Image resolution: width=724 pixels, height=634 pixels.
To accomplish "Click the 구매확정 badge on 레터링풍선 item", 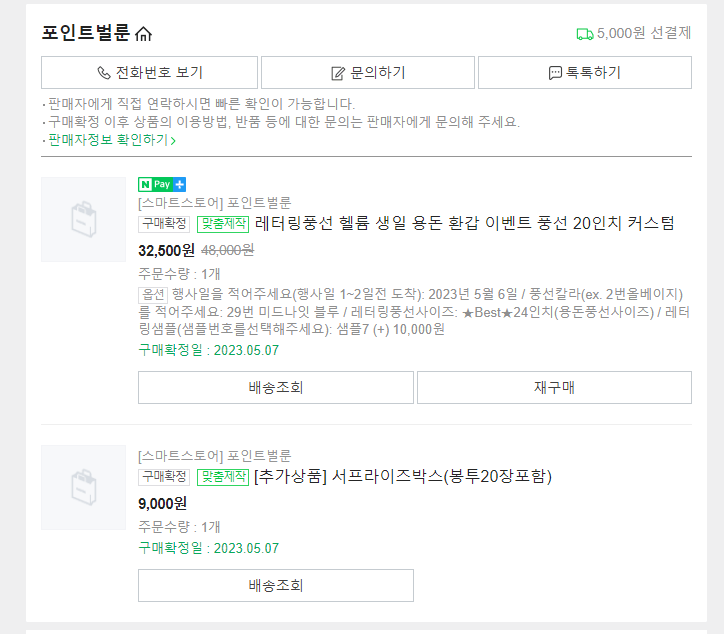I will [x=164, y=224].
